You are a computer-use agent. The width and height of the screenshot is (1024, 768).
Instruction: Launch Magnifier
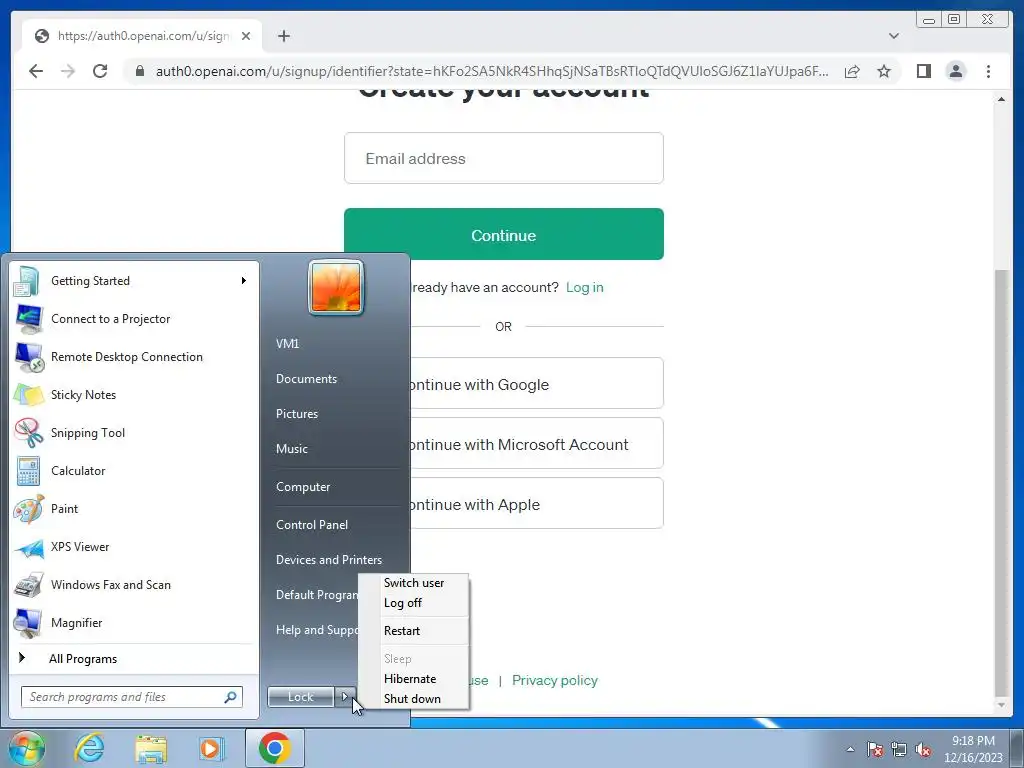(x=134, y=622)
